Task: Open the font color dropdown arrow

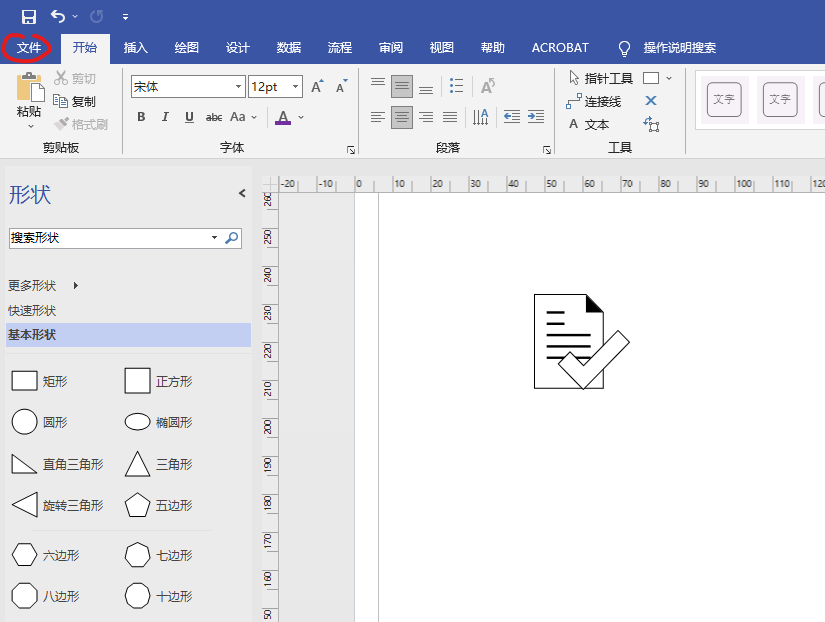Action: pyautogui.click(x=301, y=117)
